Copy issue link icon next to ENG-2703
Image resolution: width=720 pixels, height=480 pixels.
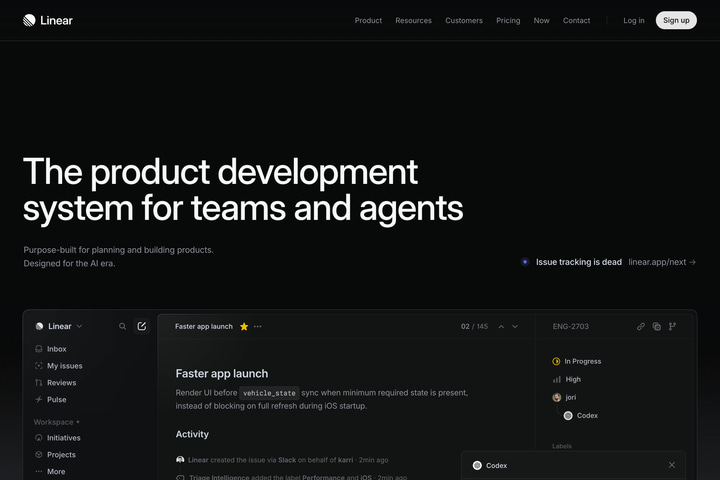641,326
